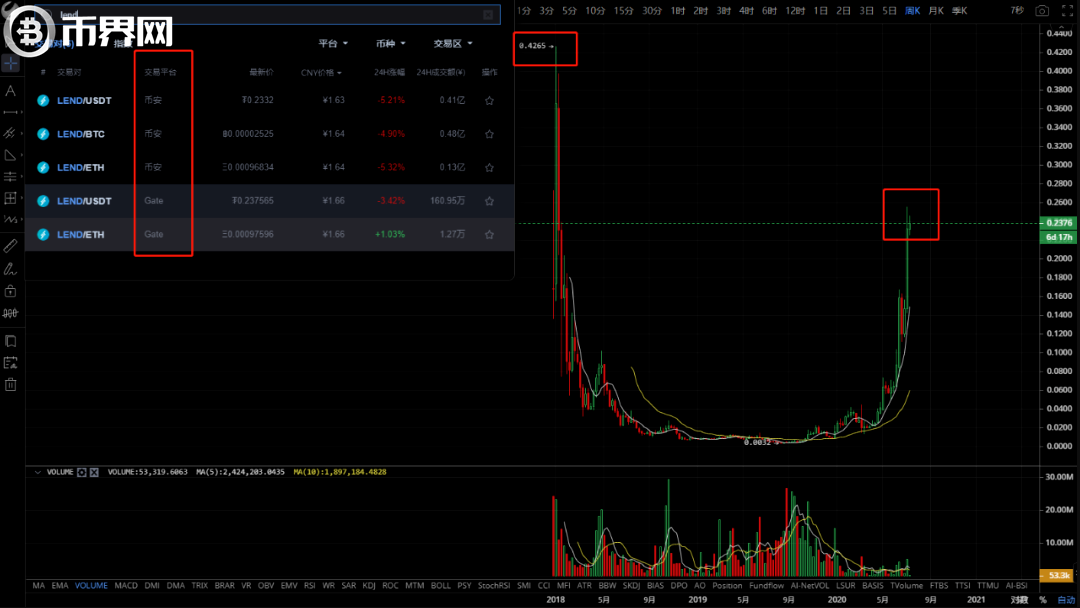Screen dimensions: 1080x608
Task: Star the Binance LEND/BTC pair
Action: 489,134
